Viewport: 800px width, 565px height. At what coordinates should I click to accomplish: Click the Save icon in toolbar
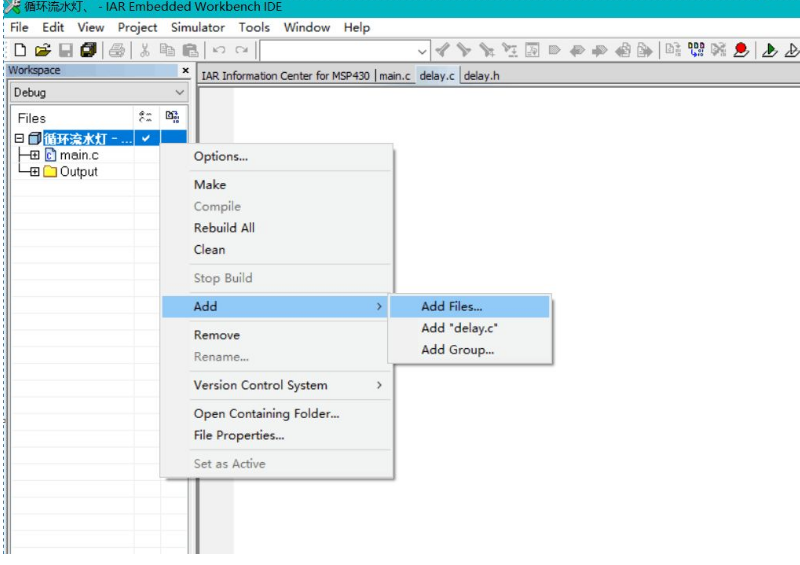pyautogui.click(x=66, y=50)
